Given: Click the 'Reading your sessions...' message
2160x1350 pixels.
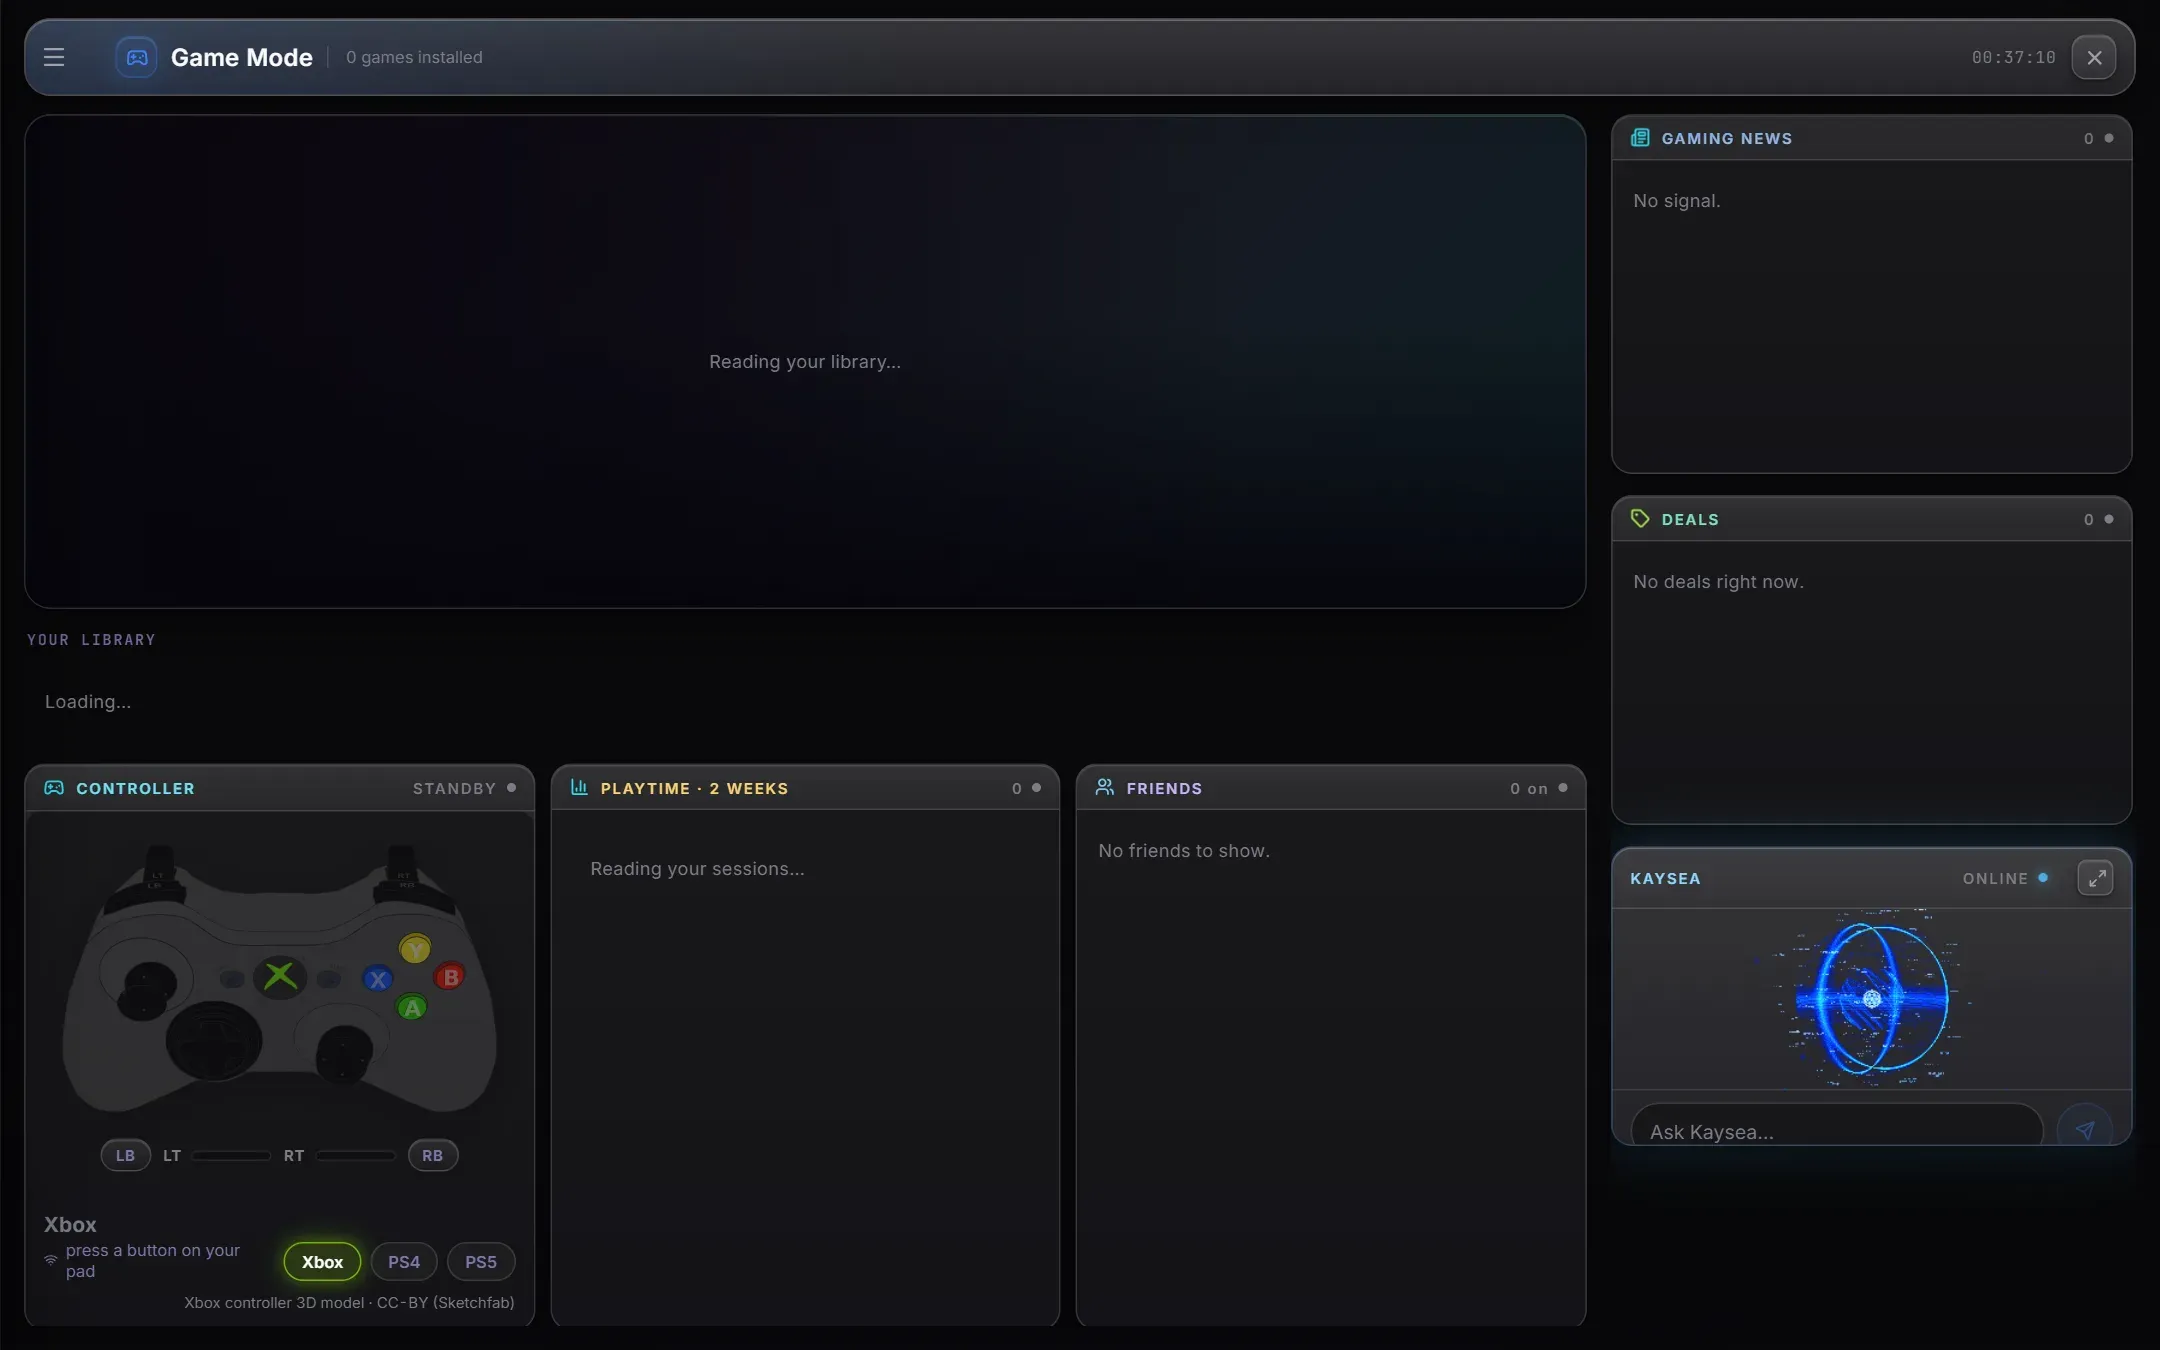Looking at the screenshot, I should coord(697,869).
